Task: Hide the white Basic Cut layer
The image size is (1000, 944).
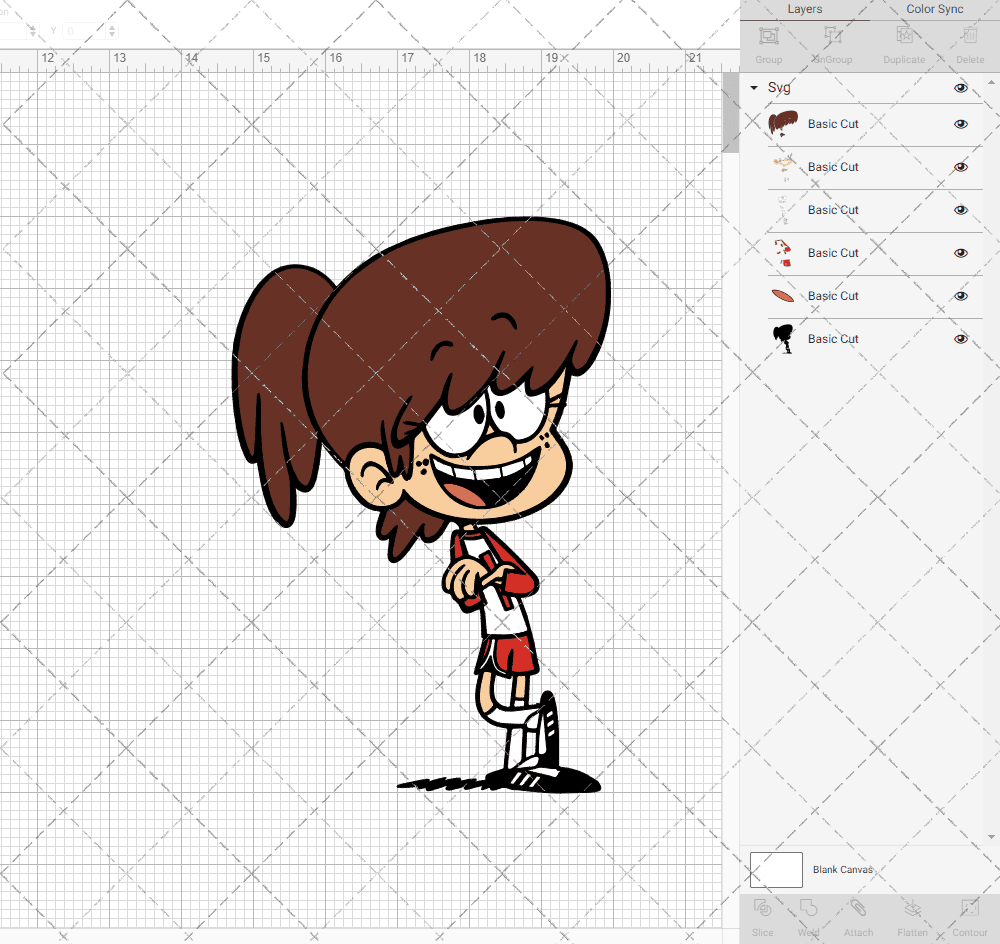Action: (960, 210)
